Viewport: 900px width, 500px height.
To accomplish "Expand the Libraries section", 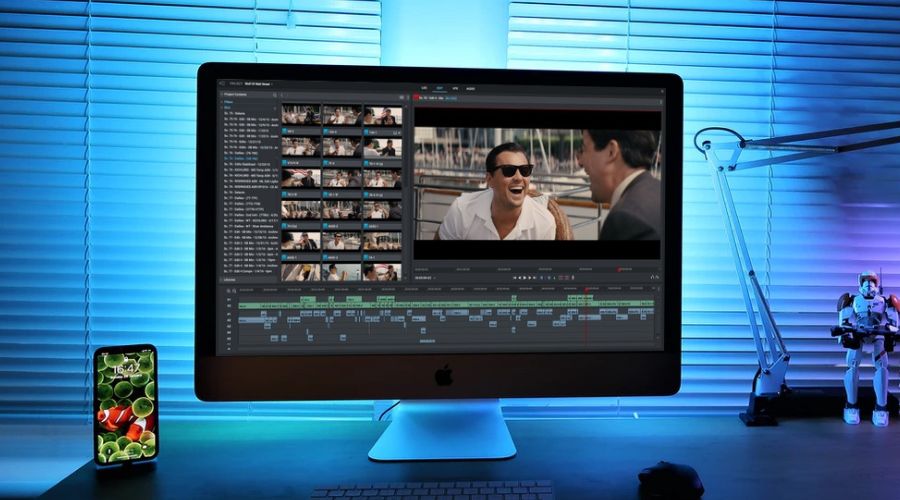I will pyautogui.click(x=228, y=280).
